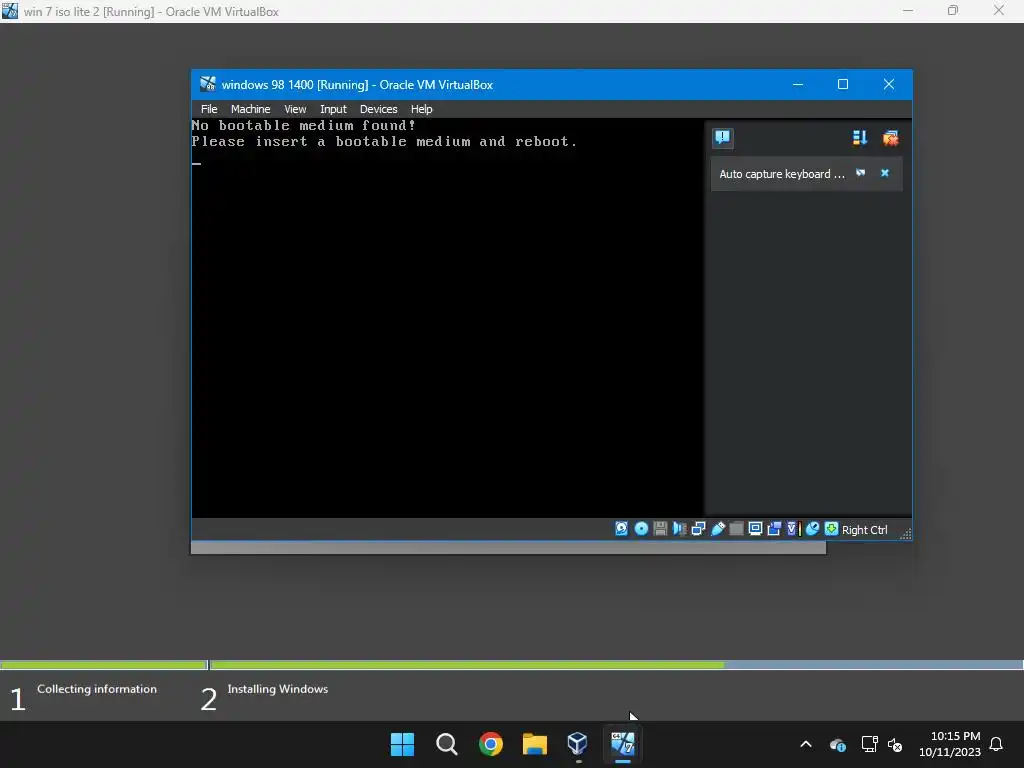Restore down the win 7 iso lite 2 window
The width and height of the screenshot is (1024, 768).
click(953, 11)
